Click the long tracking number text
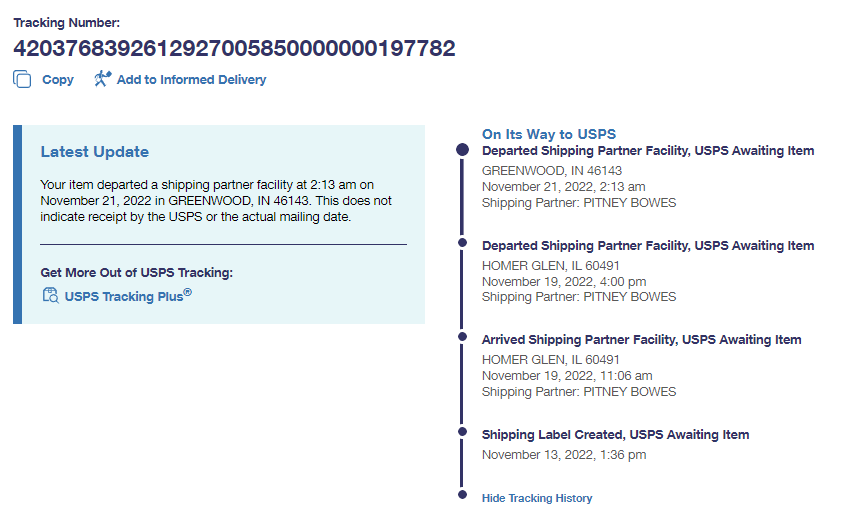This screenshot has width=866, height=513. pyautogui.click(x=234, y=48)
